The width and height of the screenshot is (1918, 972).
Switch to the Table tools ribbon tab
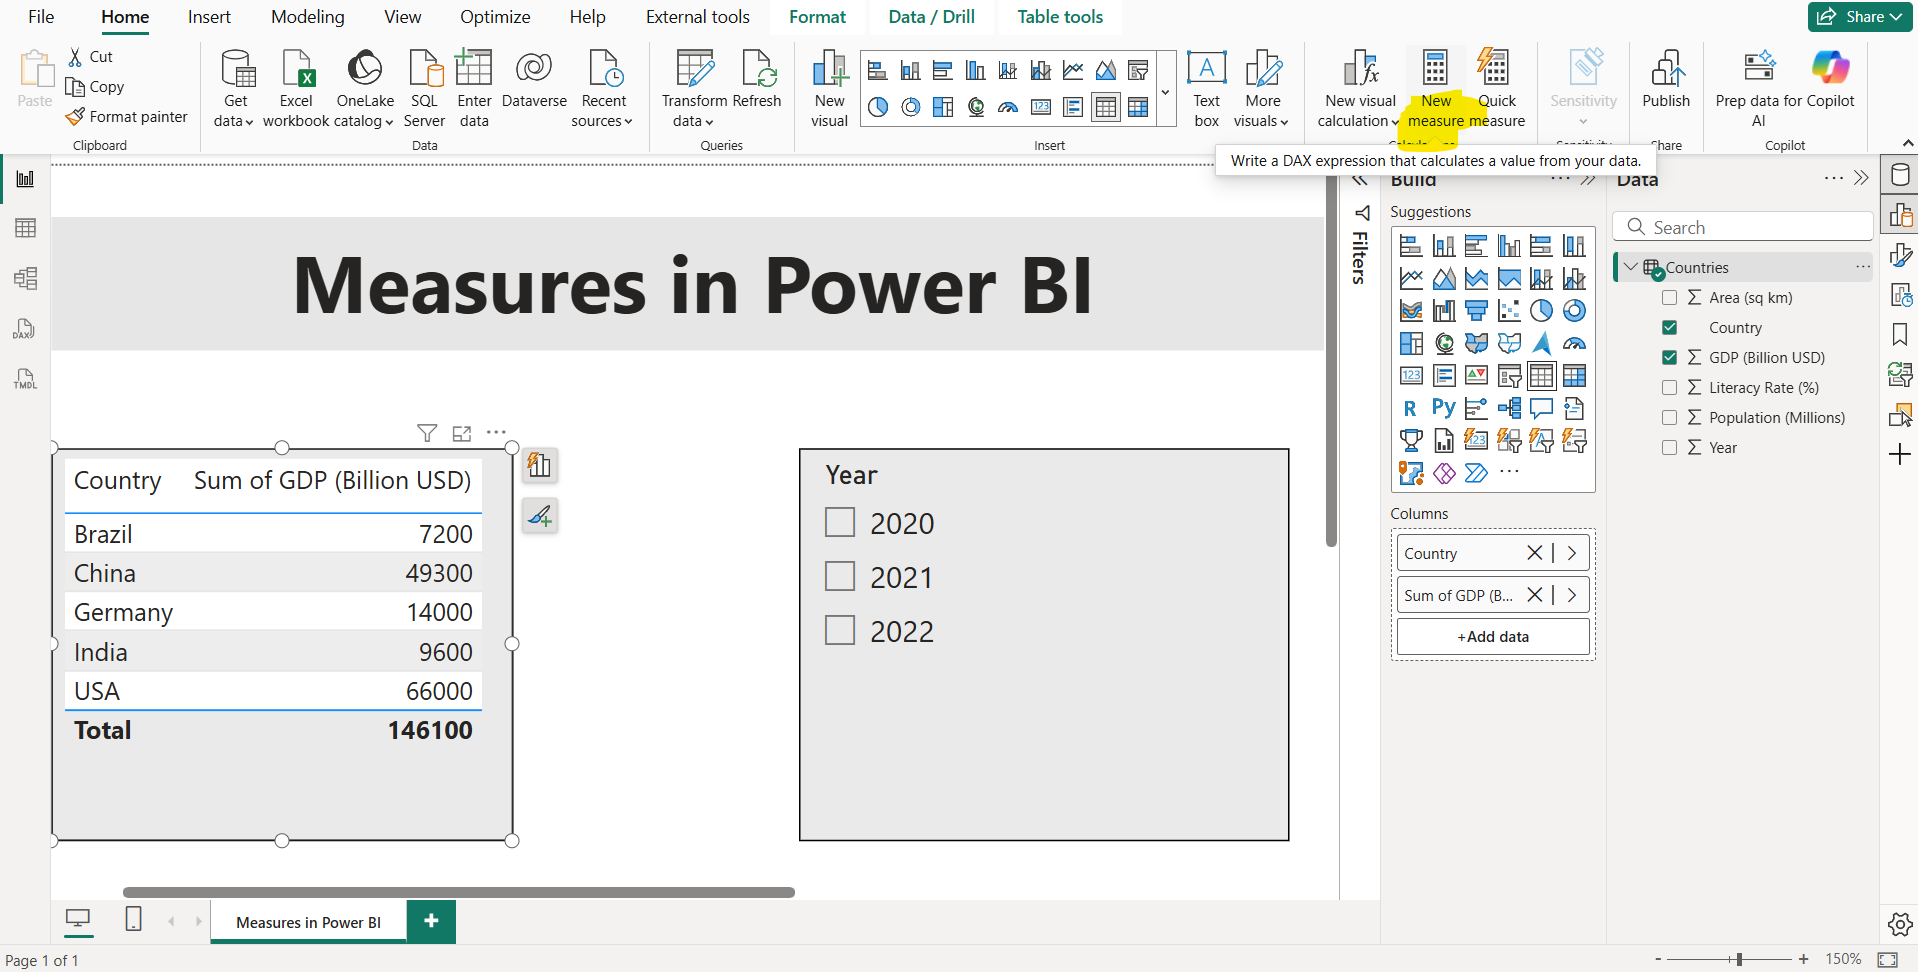pos(1059,16)
